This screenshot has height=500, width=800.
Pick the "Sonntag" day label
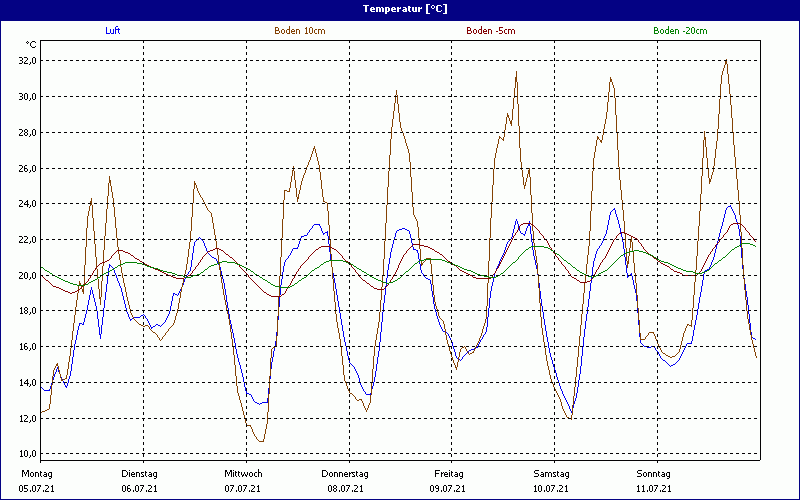pyautogui.click(x=654, y=473)
